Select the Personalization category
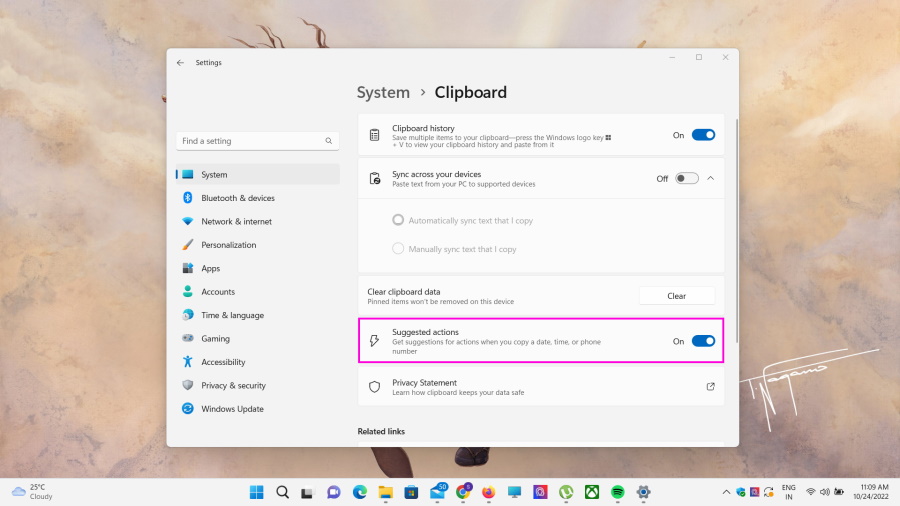Screen dimensions: 900x506 (258, 245)
